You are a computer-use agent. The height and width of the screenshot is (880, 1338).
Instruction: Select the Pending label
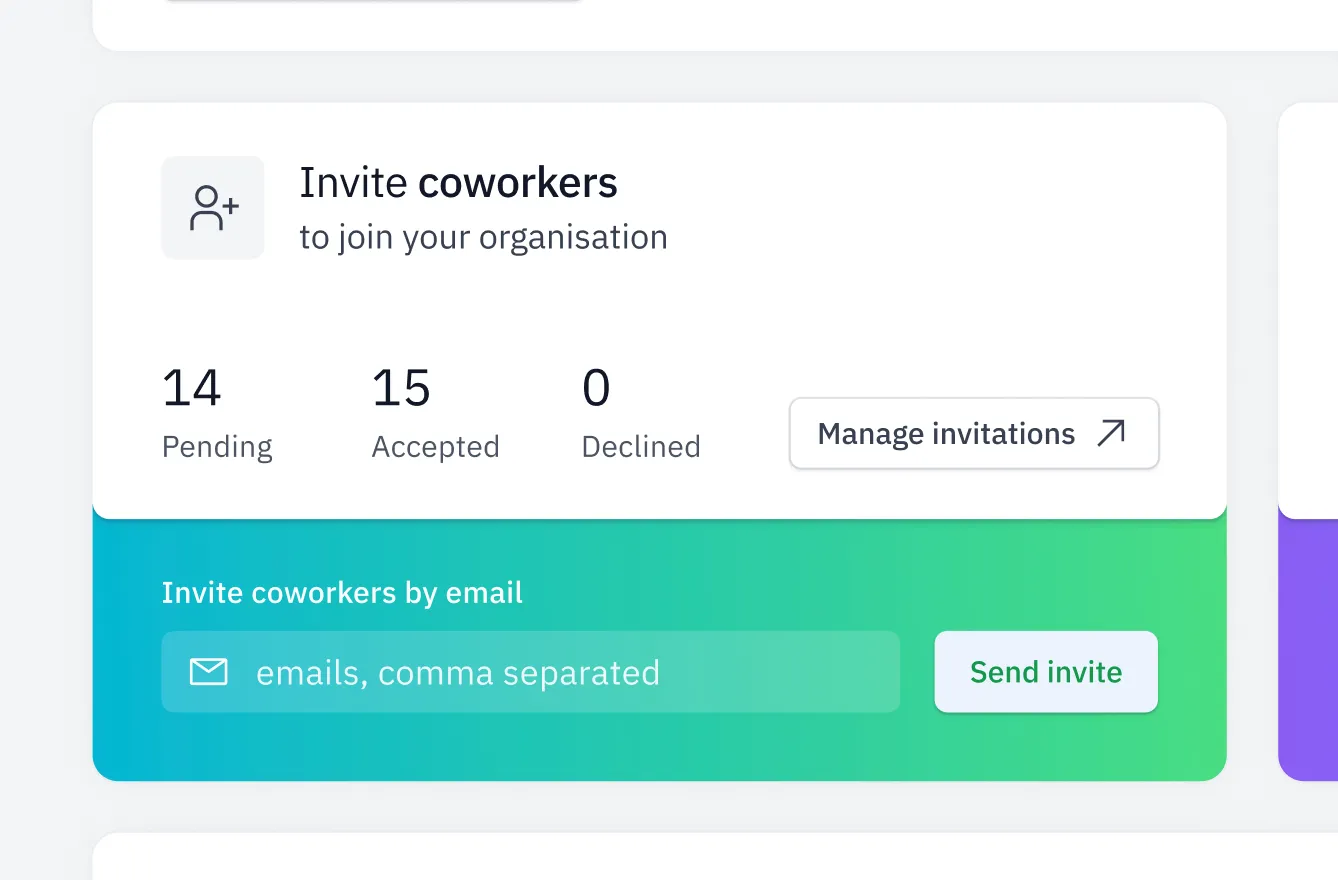pyautogui.click(x=217, y=446)
